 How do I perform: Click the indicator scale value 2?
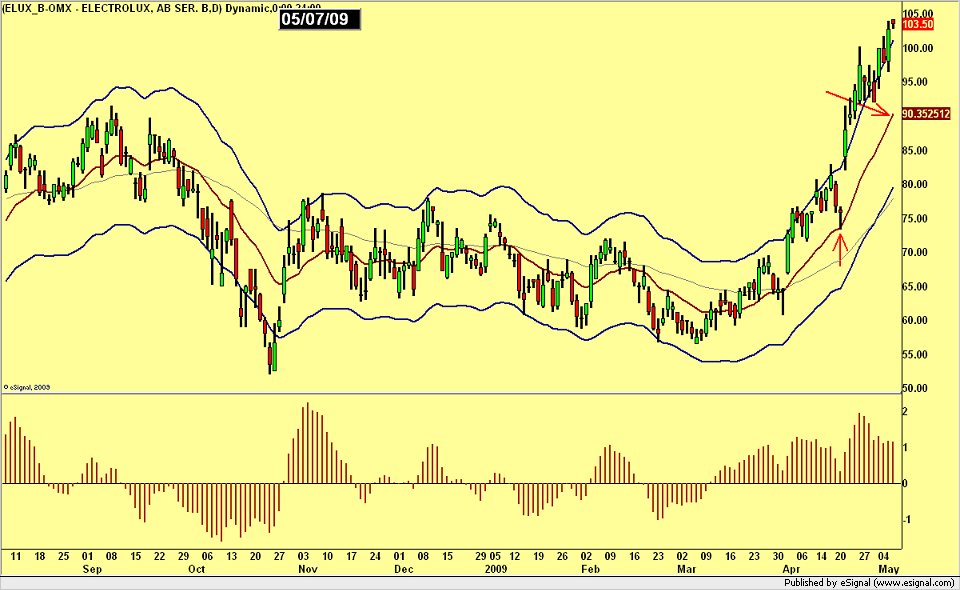[x=905, y=412]
